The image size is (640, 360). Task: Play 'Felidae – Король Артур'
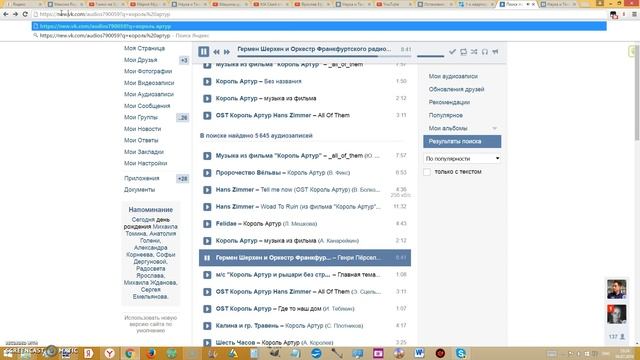pos(207,224)
